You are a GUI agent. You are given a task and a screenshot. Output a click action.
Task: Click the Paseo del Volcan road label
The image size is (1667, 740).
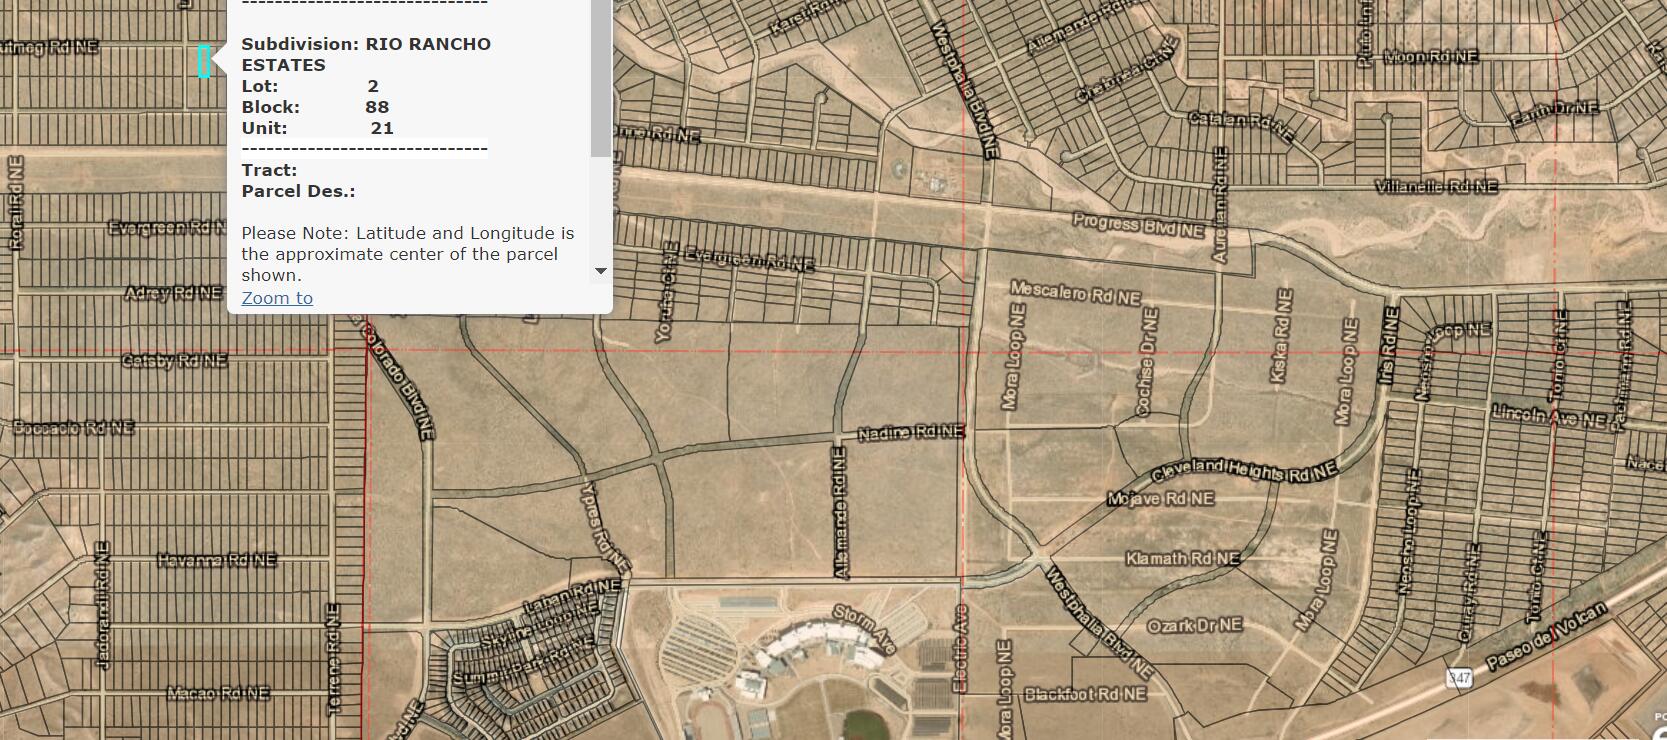[1546, 636]
